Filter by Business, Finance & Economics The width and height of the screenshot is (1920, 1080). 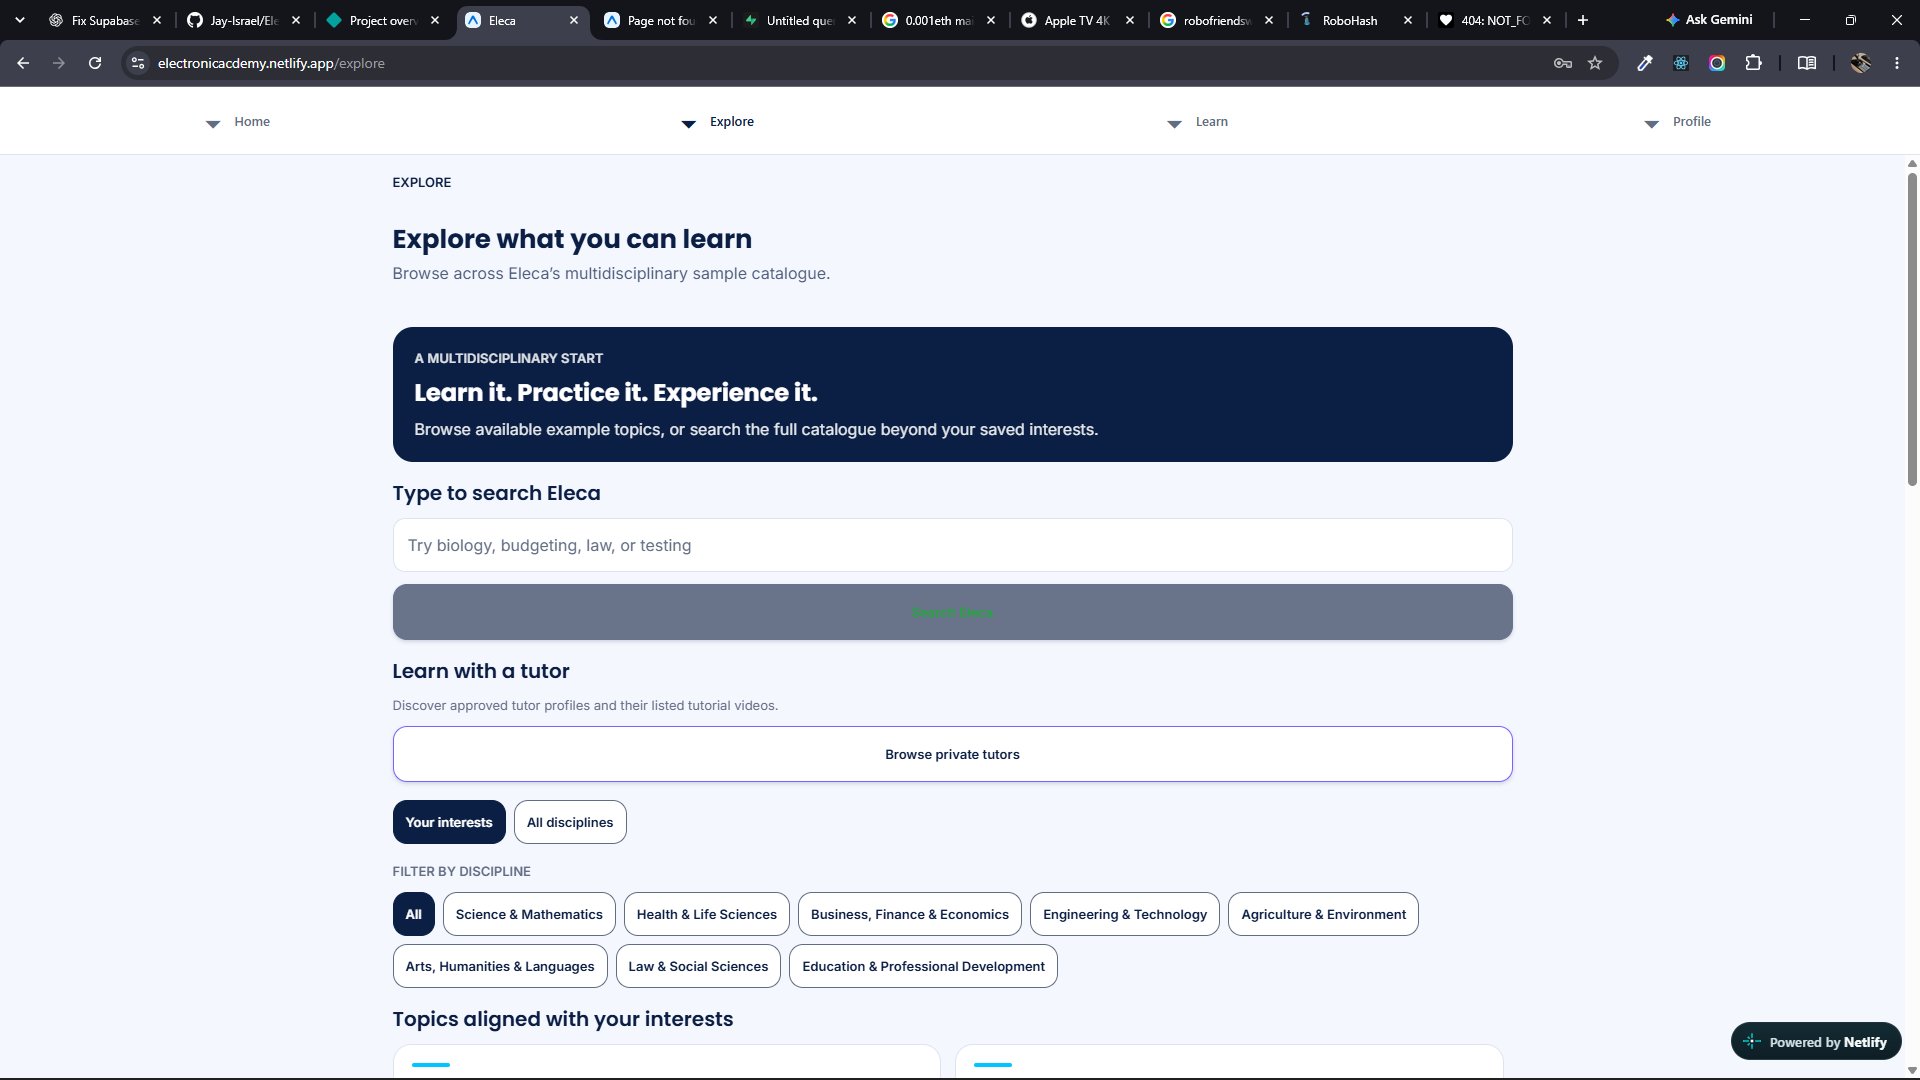click(x=910, y=914)
